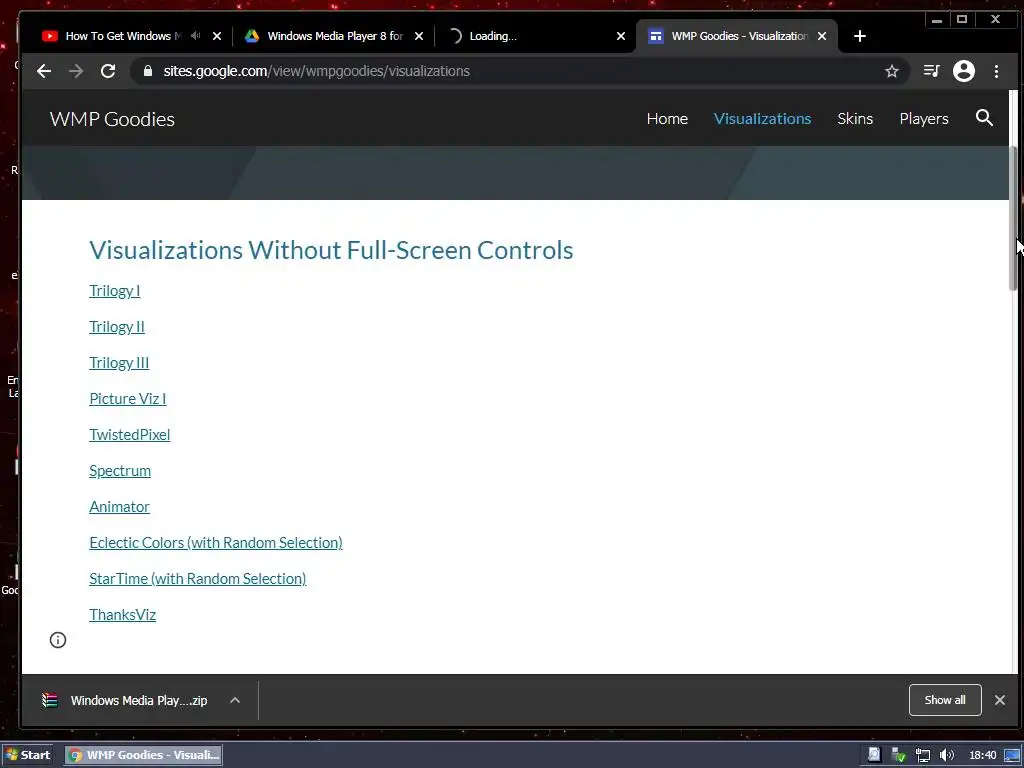Open the Picture Viz I link
The width and height of the screenshot is (1024, 768).
point(127,398)
